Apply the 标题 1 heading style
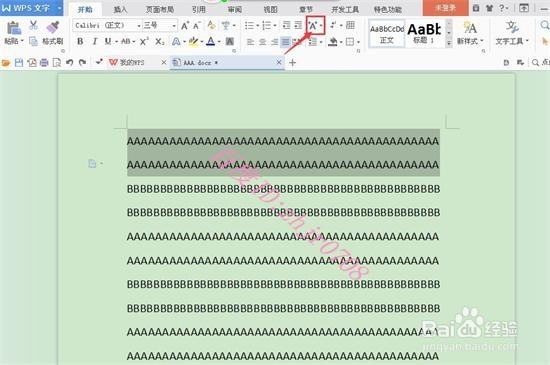Image resolution: width=550 pixels, height=365 pixels. (424, 34)
